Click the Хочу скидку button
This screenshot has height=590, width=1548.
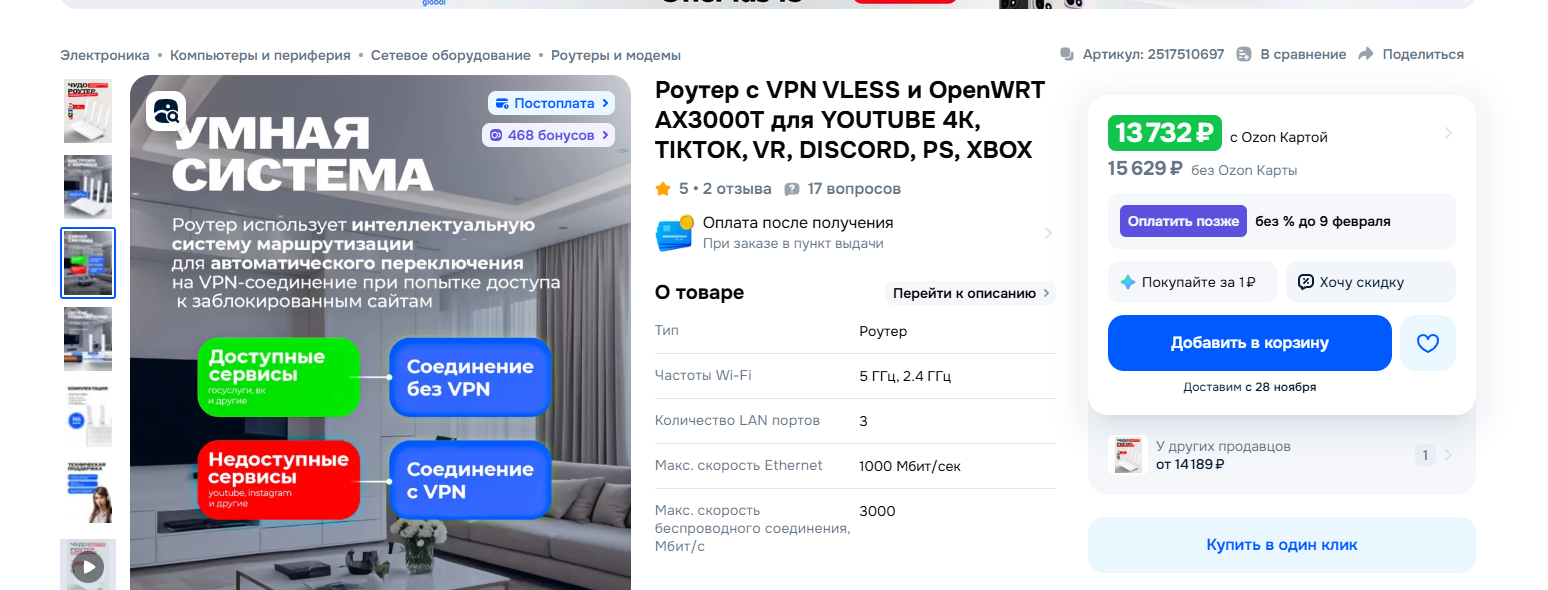1370,282
